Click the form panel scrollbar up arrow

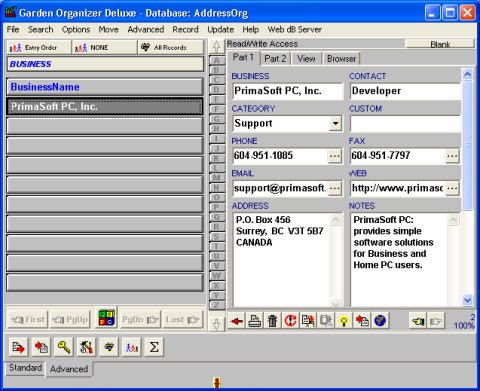pos(467,74)
